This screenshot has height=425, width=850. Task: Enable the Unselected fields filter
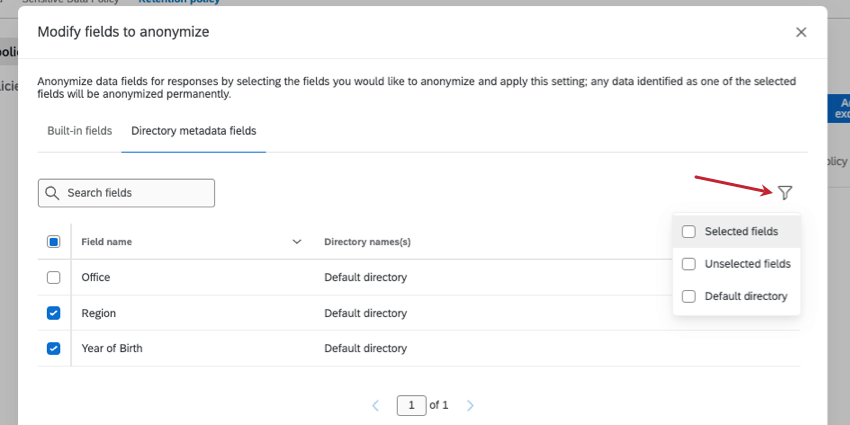click(689, 264)
